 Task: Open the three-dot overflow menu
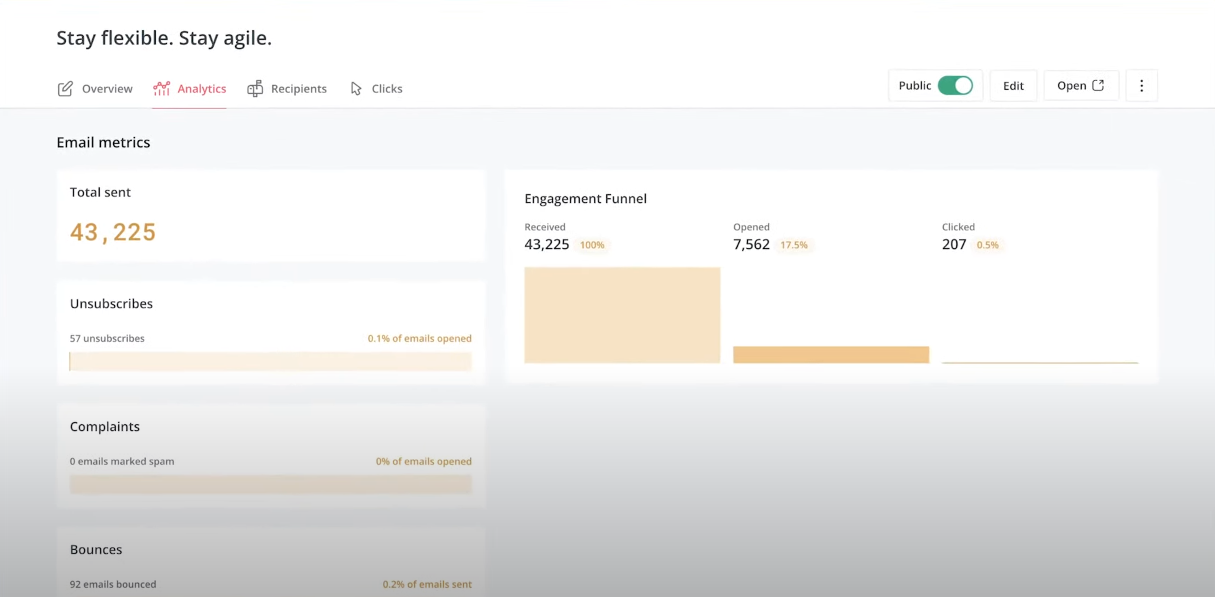tap(1141, 85)
